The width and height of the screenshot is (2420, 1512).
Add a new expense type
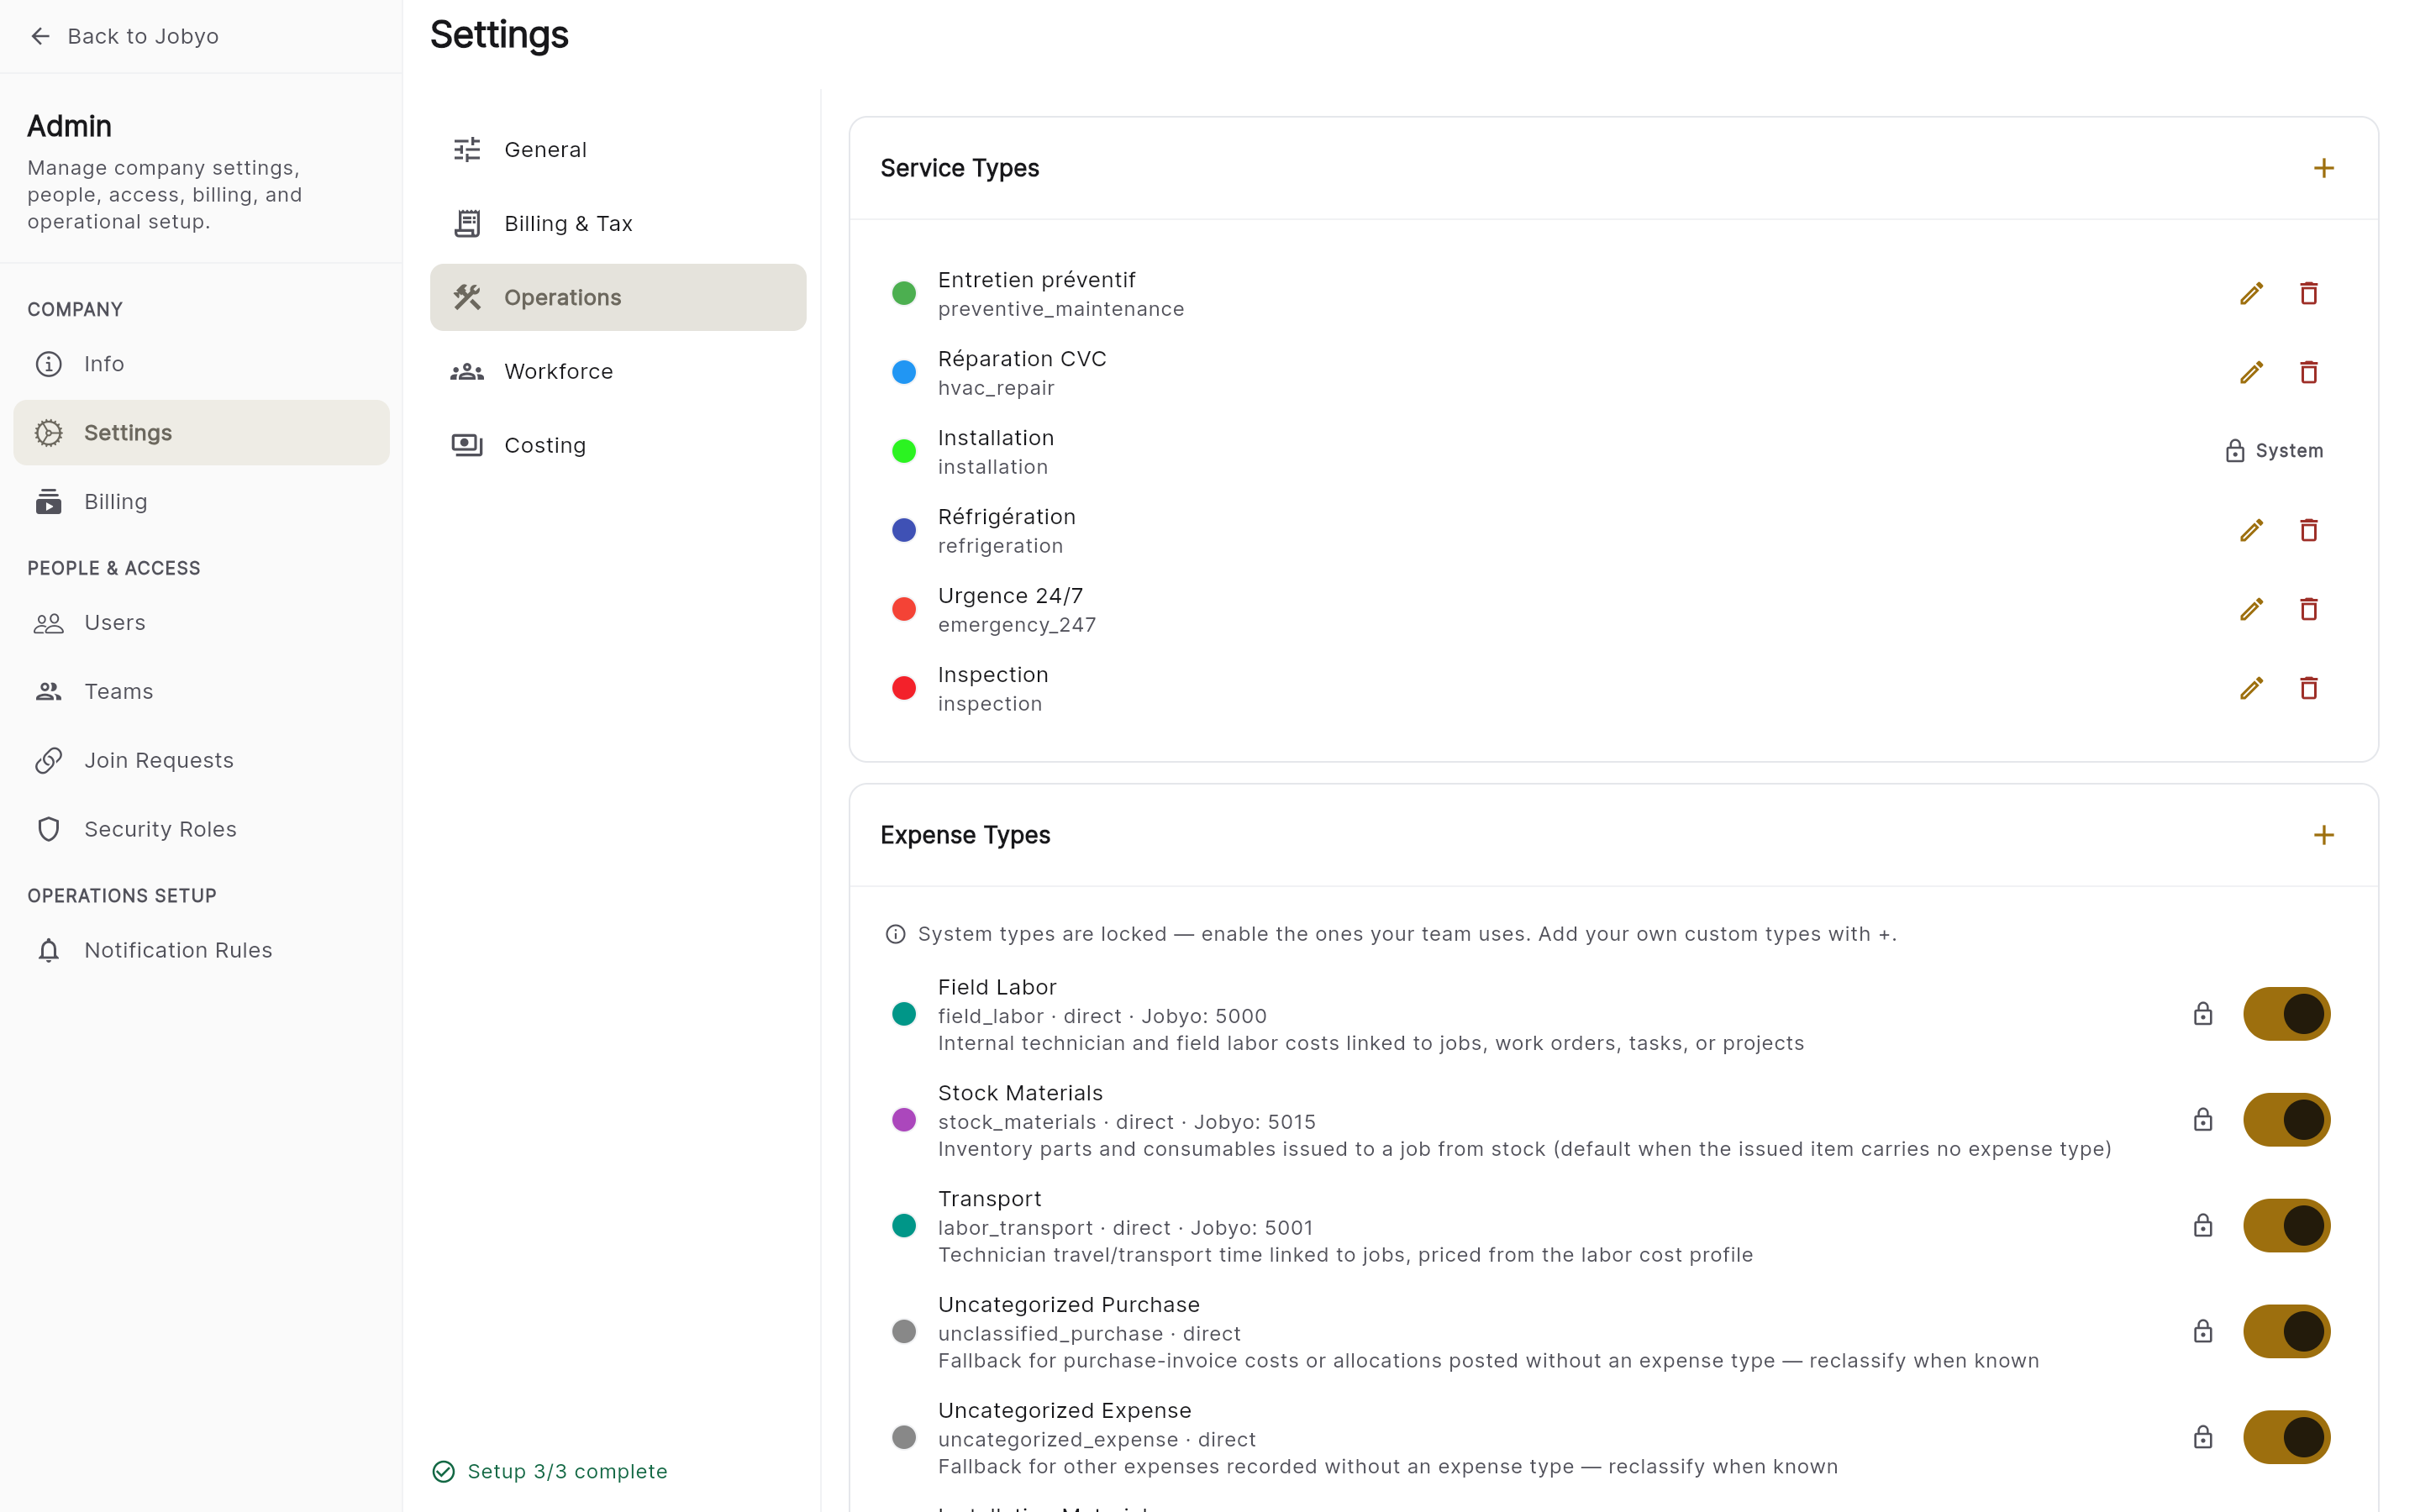click(x=2323, y=835)
